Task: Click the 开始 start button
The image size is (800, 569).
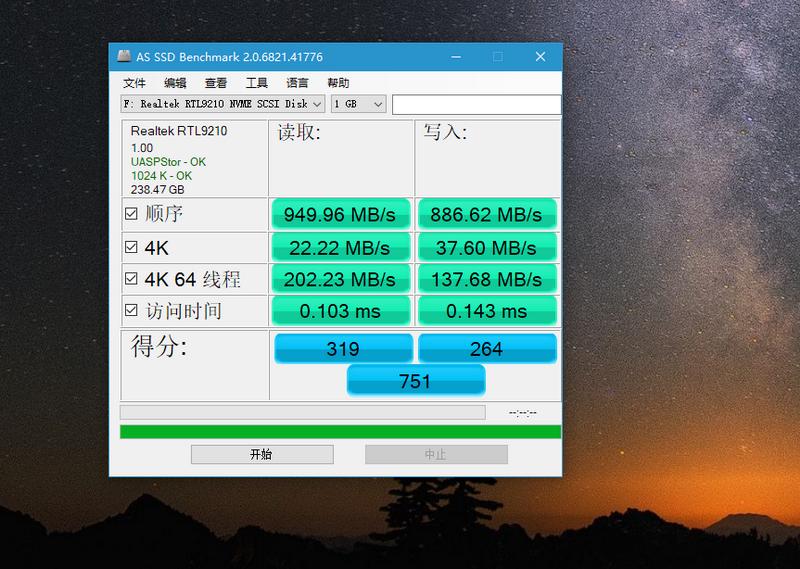Action: point(262,454)
